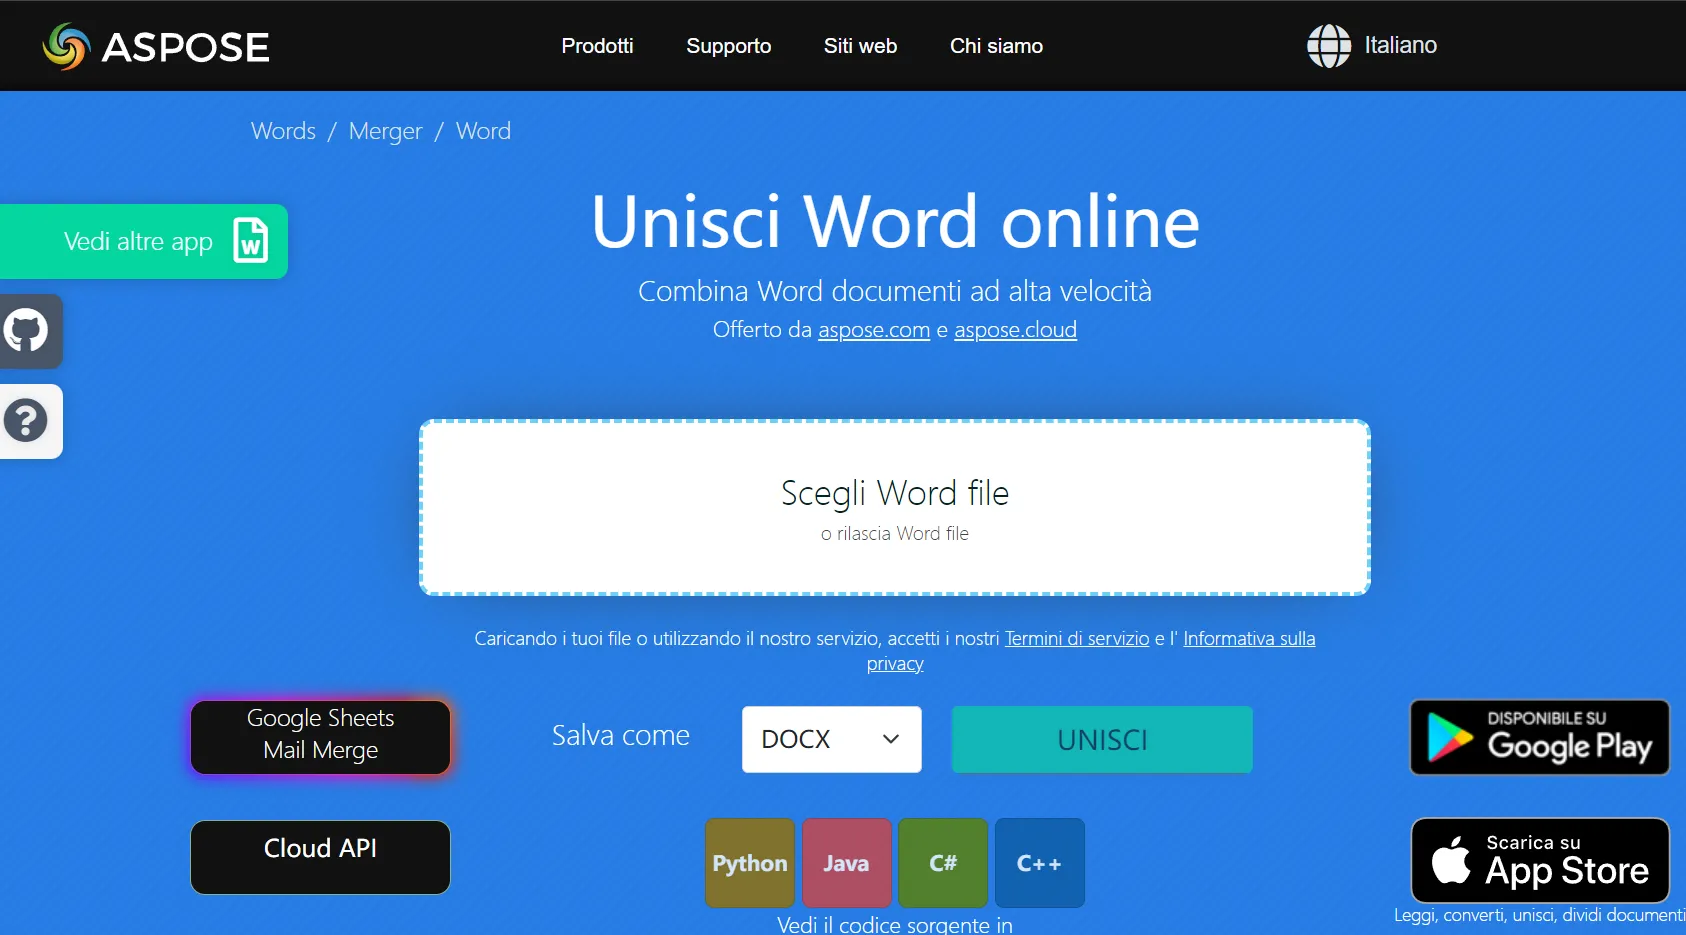
Task: Go to Merger breadcrumb
Action: click(x=385, y=131)
